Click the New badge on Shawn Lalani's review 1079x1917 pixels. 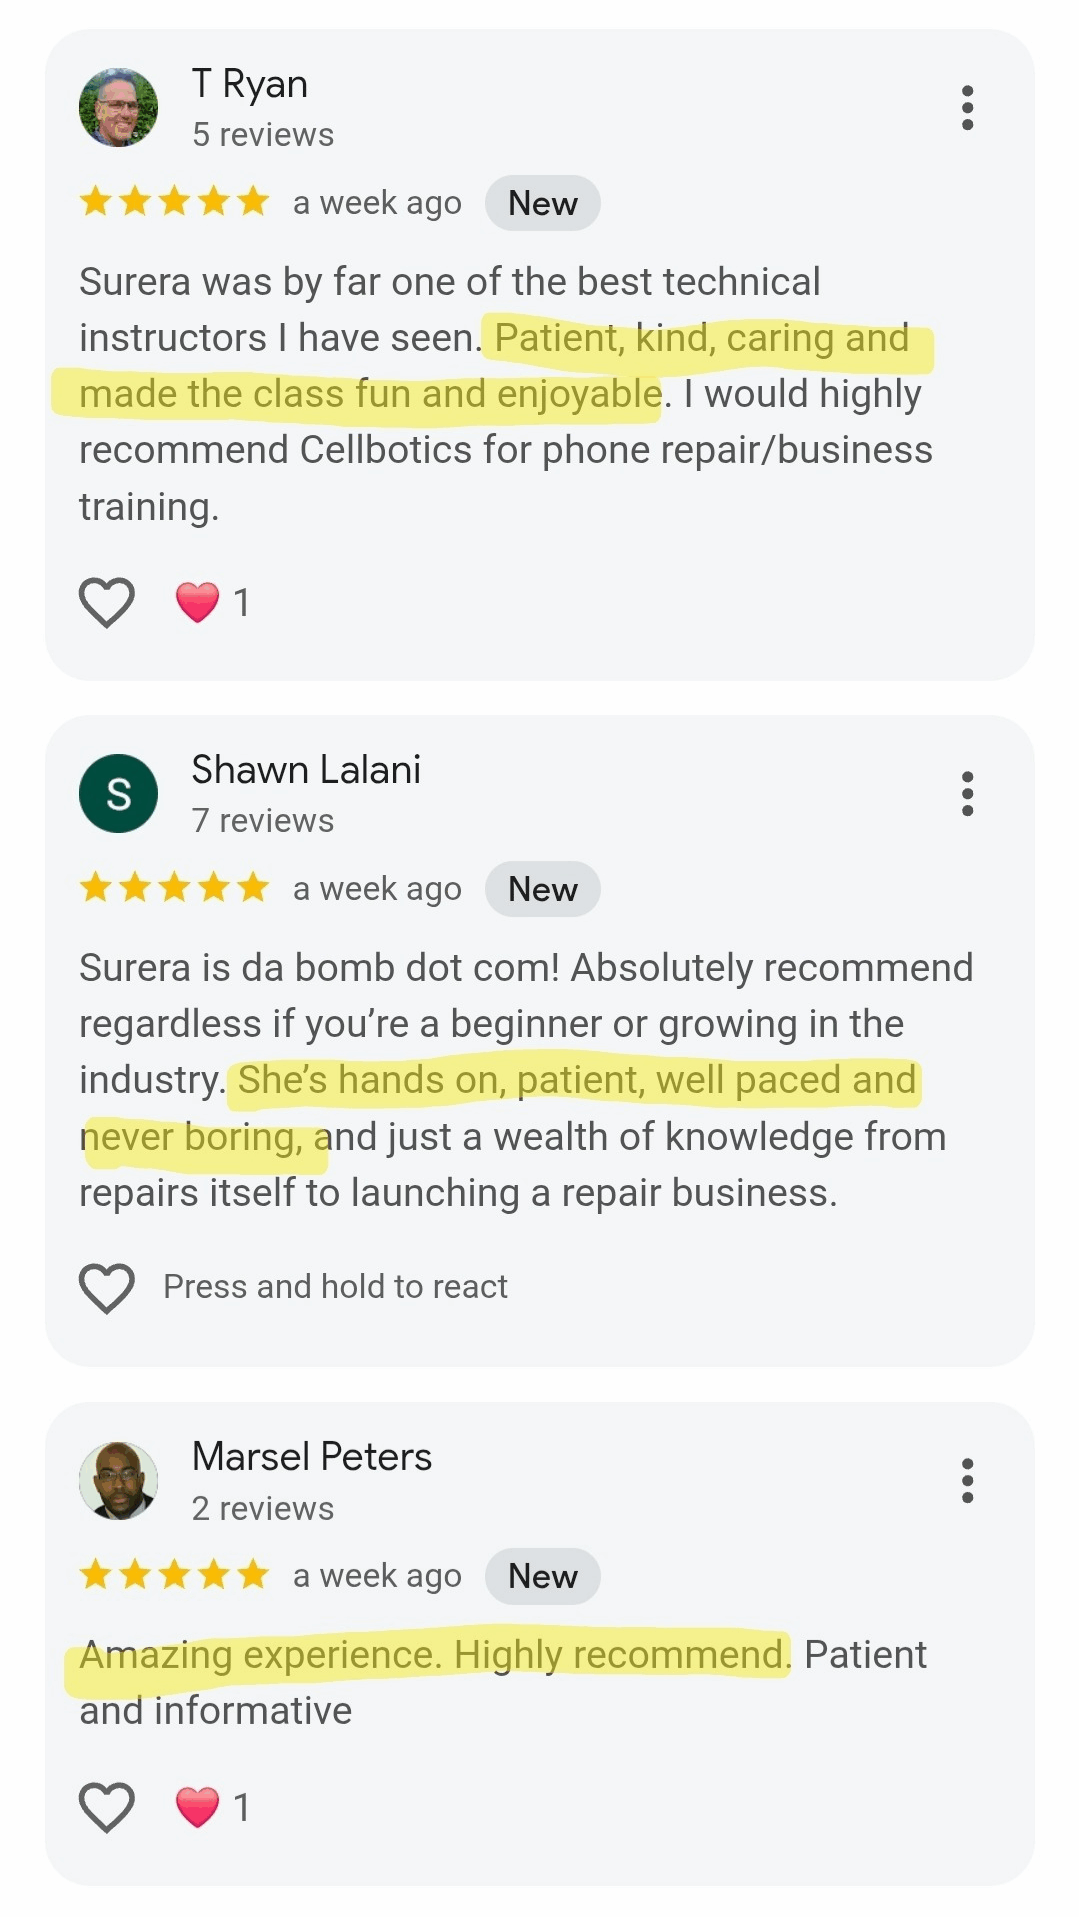[542, 889]
